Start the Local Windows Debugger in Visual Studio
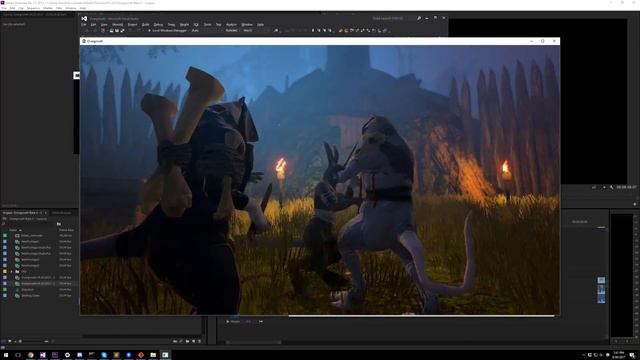640x360 pixels. [167, 31]
